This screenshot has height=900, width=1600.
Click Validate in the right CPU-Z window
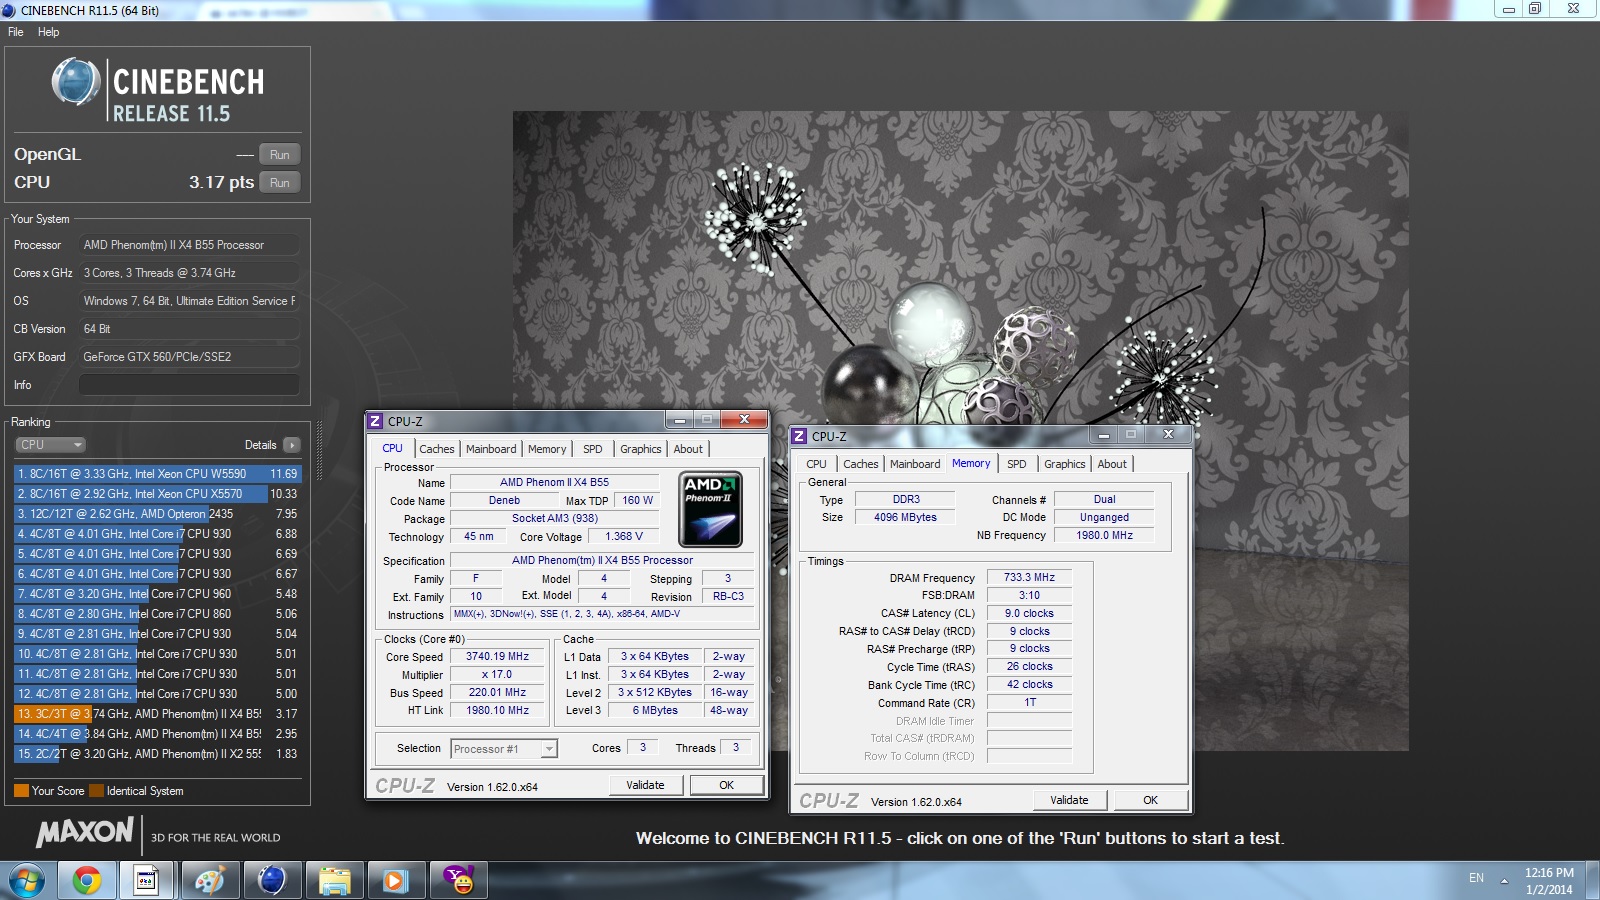1069,800
